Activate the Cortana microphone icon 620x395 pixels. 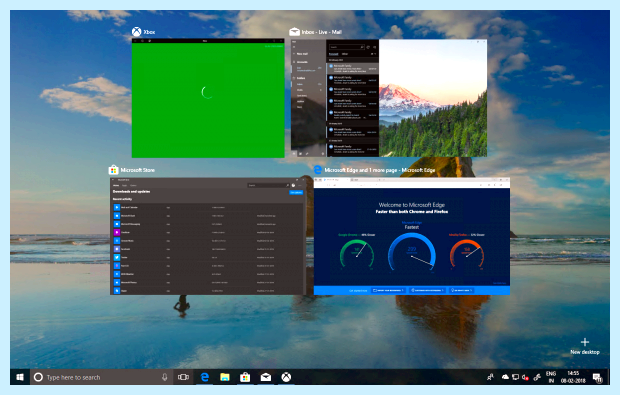point(164,377)
